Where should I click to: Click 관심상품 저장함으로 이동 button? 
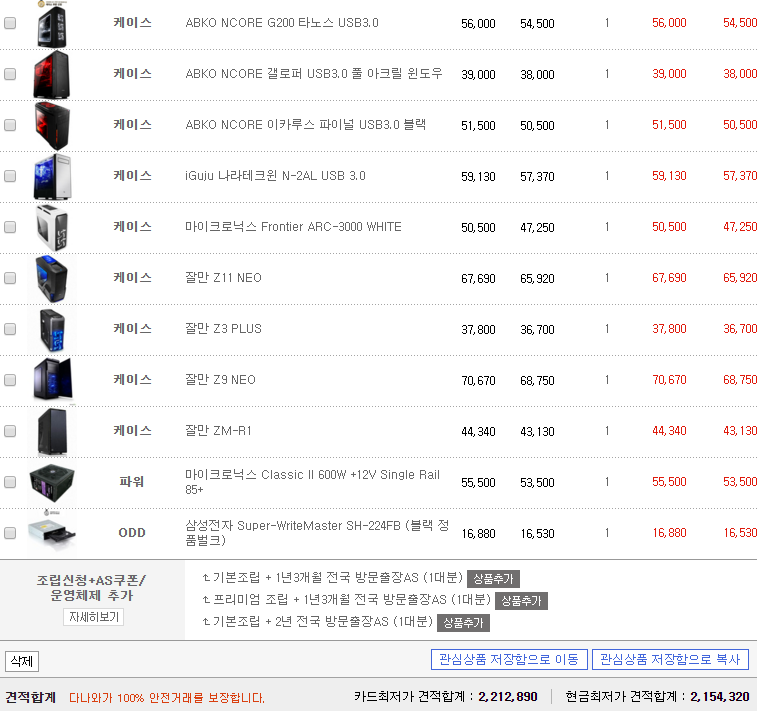509,659
